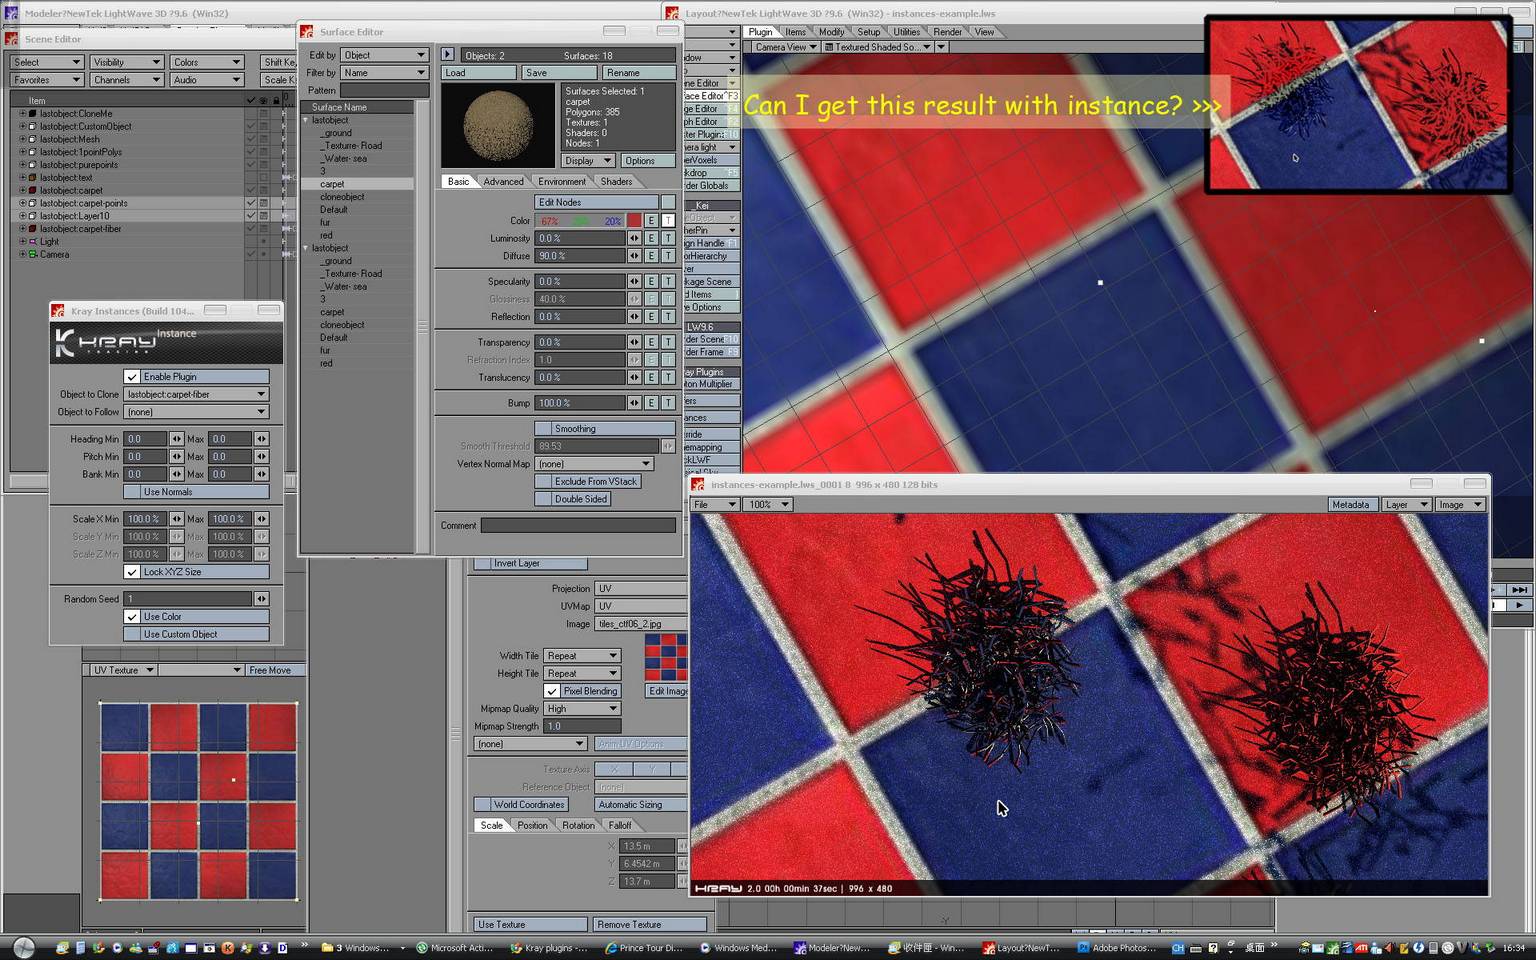Click the red Color swatch in Surface Editor
Viewport: 1536px width, 960px height.
(634, 221)
